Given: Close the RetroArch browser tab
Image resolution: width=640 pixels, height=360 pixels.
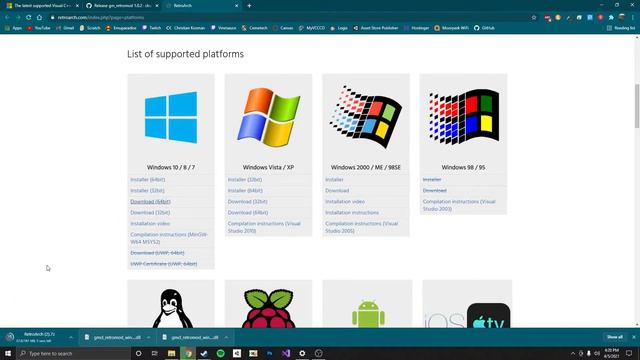Looking at the screenshot, I should pos(237,6).
